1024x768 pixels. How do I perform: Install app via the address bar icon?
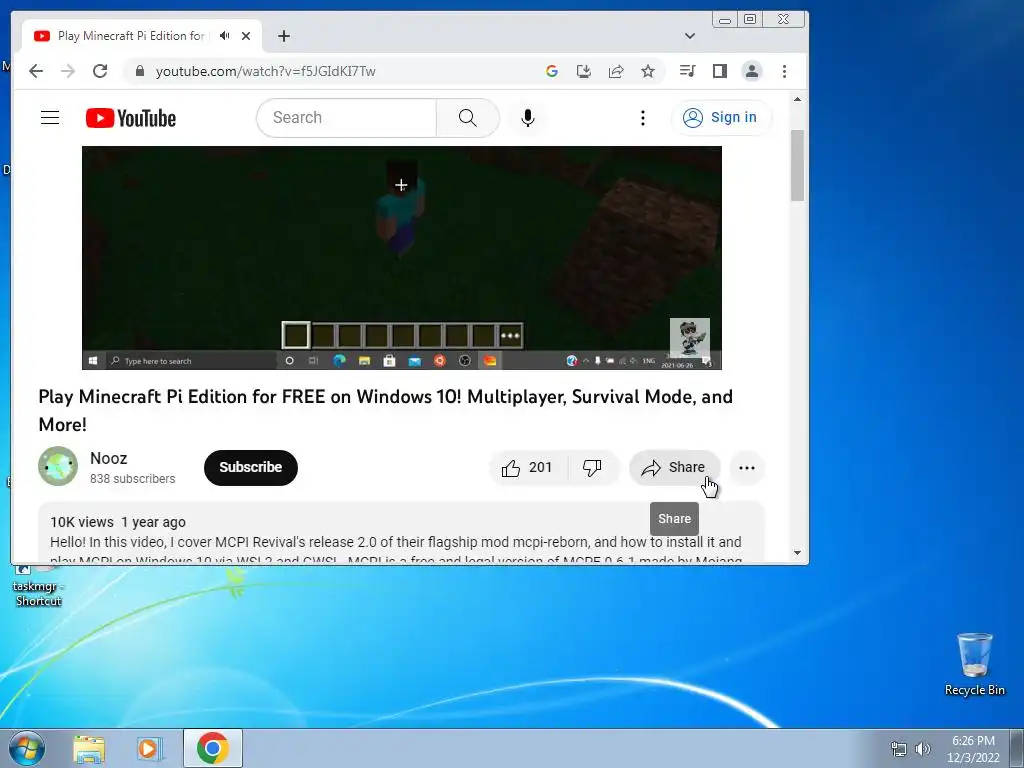(584, 71)
